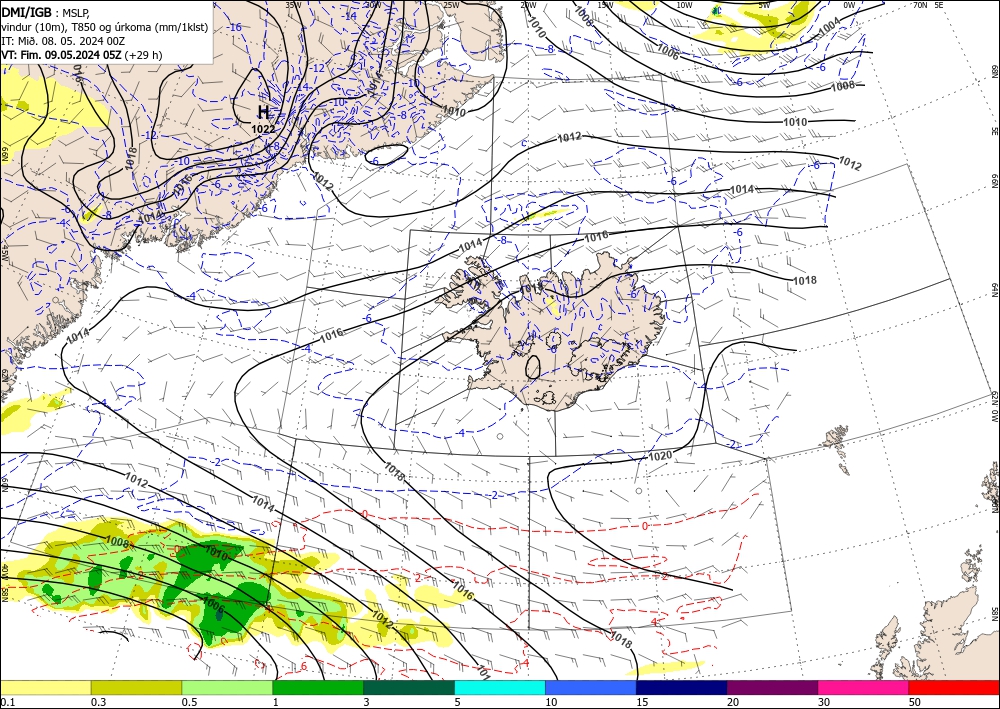Click the legend value '30'
The height and width of the screenshot is (709, 1000).
click(824, 702)
